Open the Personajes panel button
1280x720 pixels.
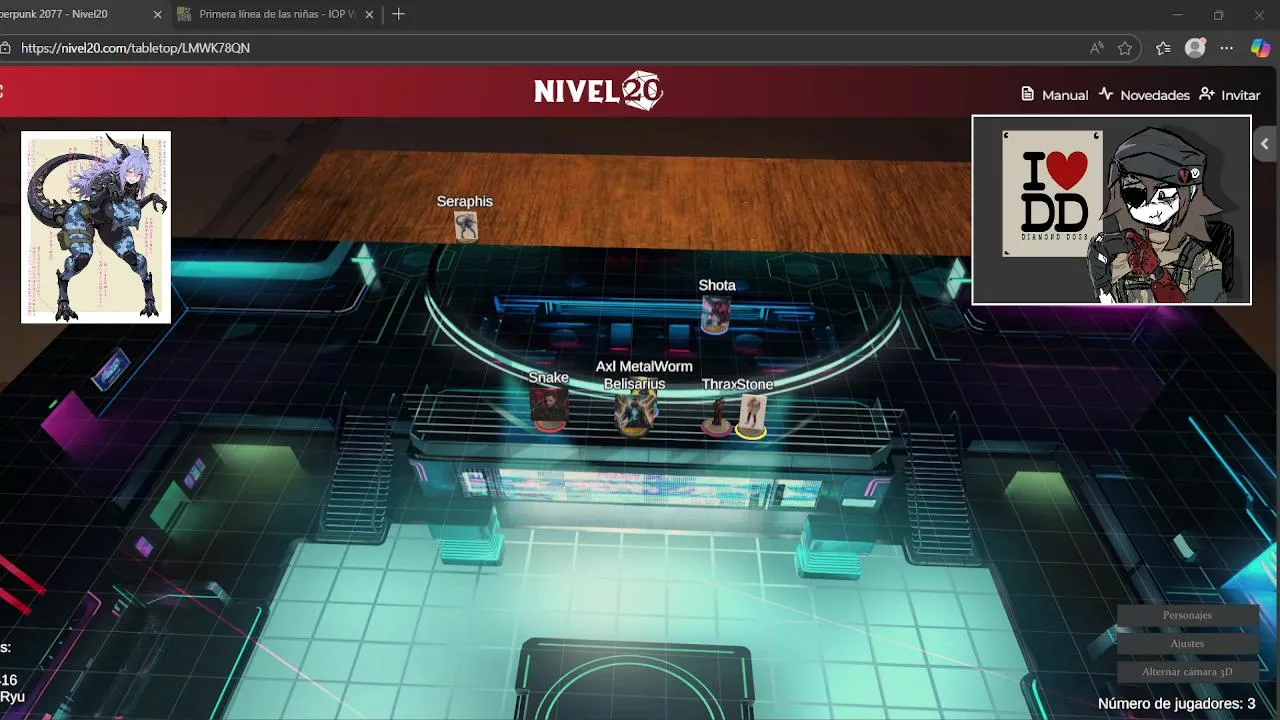point(1187,615)
